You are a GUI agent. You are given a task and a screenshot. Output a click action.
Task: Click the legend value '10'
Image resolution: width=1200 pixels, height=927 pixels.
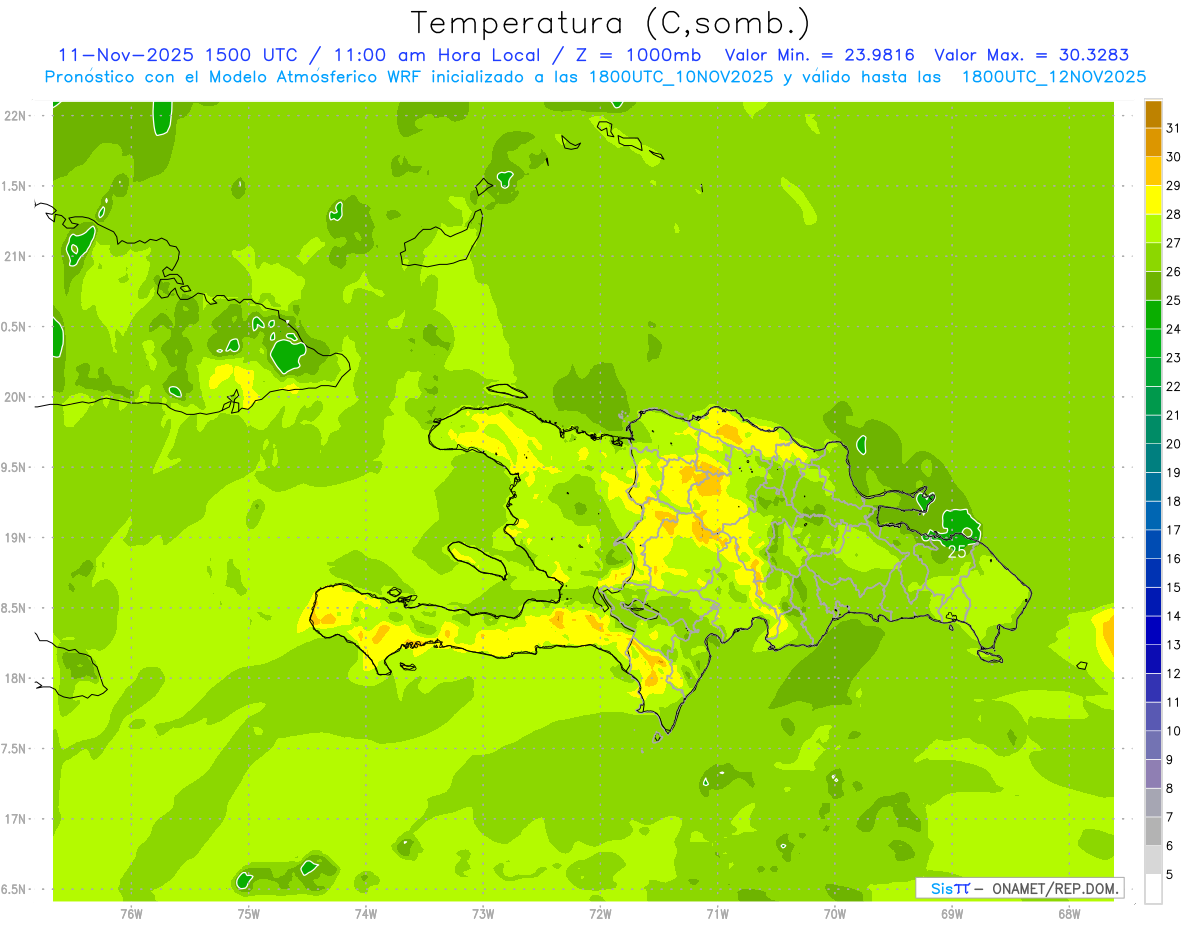pyautogui.click(x=1173, y=731)
